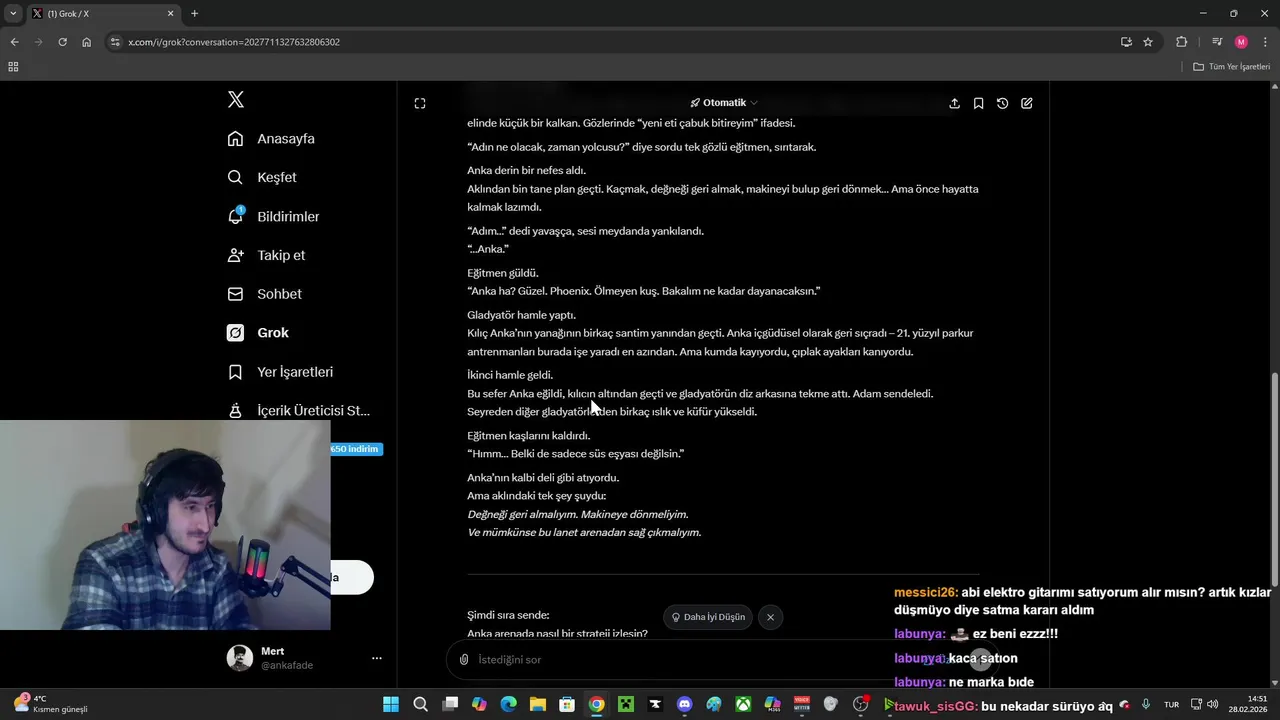Share the Grok conversation
Viewport: 1280px width, 720px height.
[x=954, y=103]
